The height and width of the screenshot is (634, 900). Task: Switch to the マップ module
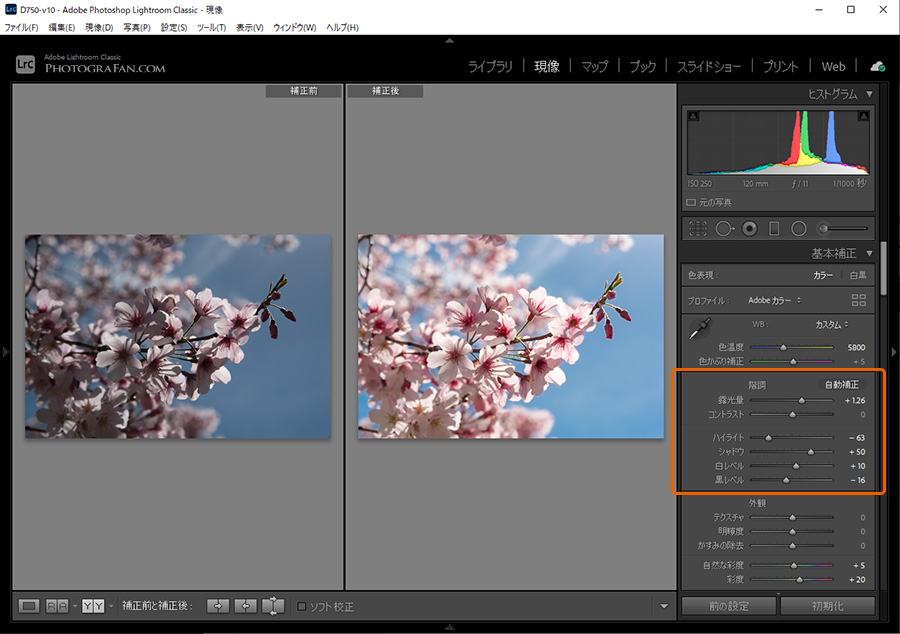pos(594,67)
